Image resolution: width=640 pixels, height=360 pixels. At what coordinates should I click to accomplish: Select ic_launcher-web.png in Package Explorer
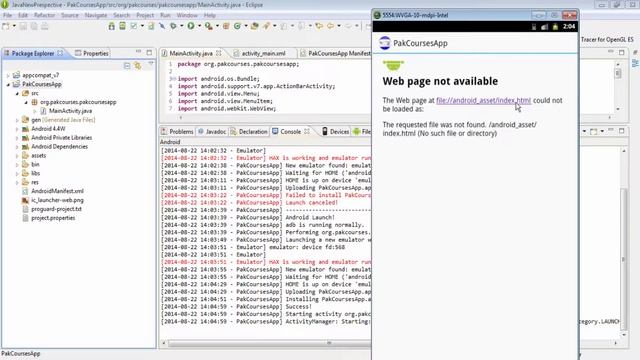pos(57,200)
